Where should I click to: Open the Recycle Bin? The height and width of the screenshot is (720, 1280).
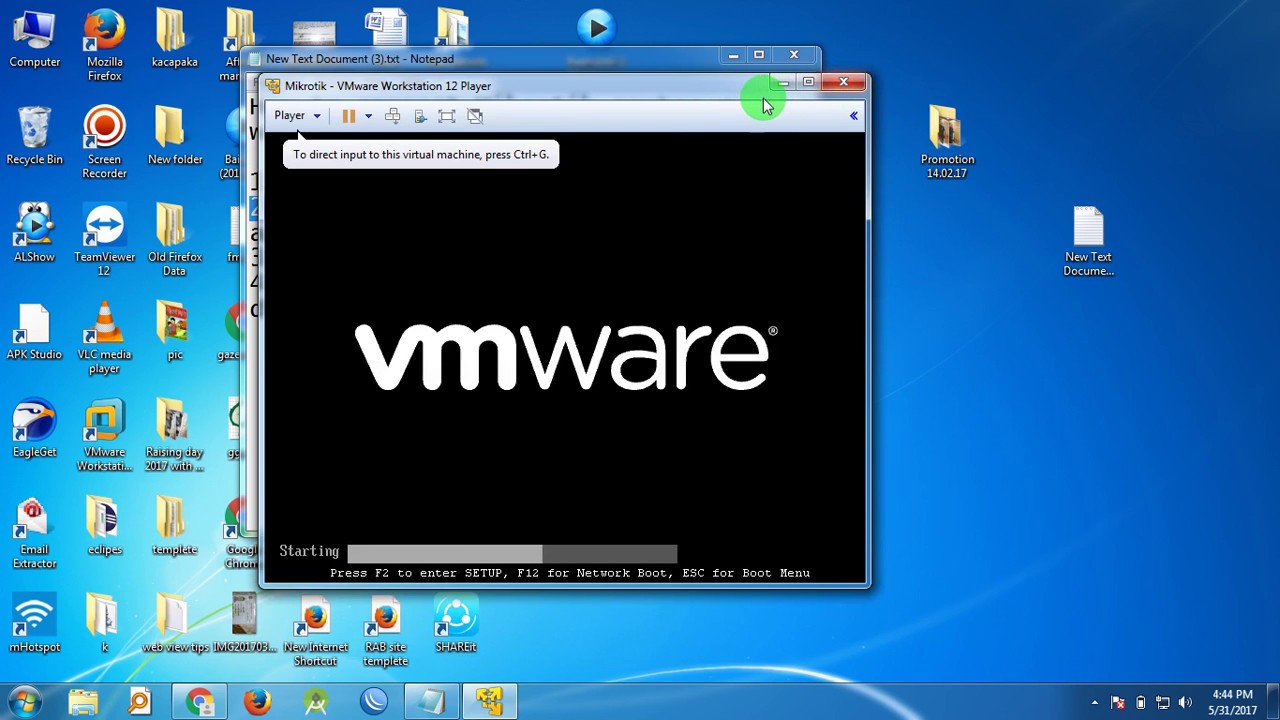click(34, 136)
